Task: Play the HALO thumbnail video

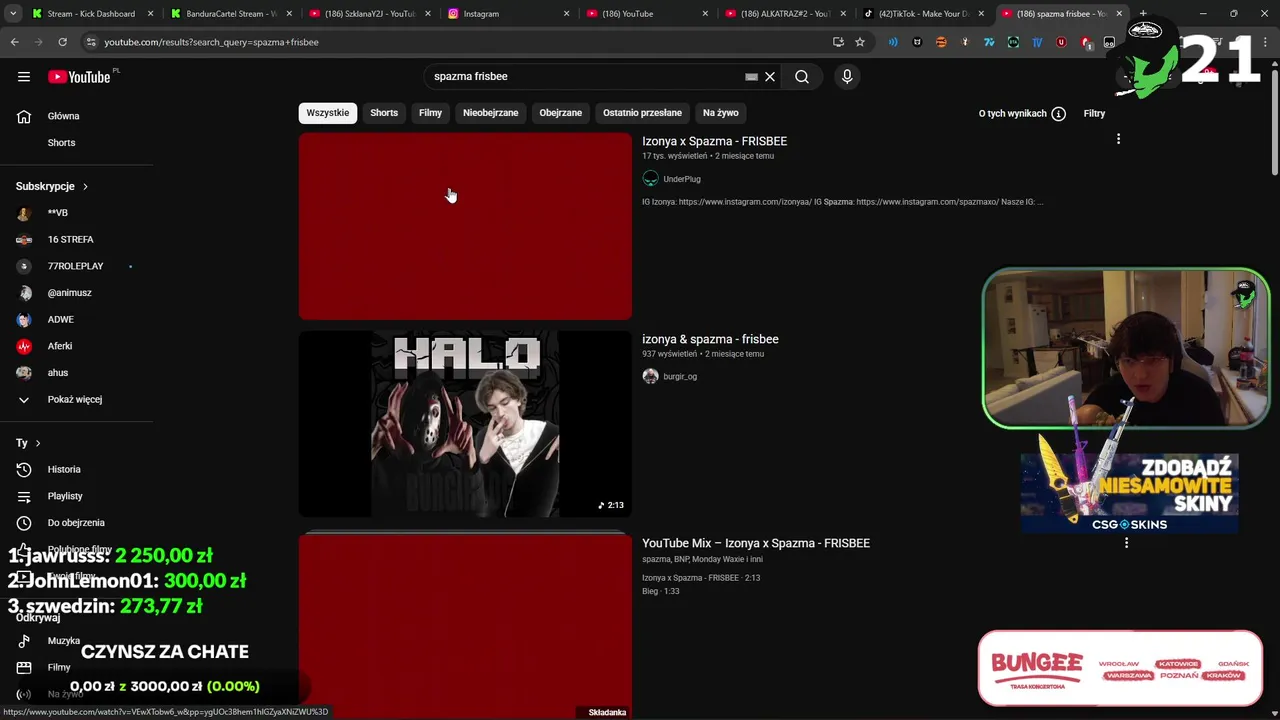Action: tap(465, 424)
